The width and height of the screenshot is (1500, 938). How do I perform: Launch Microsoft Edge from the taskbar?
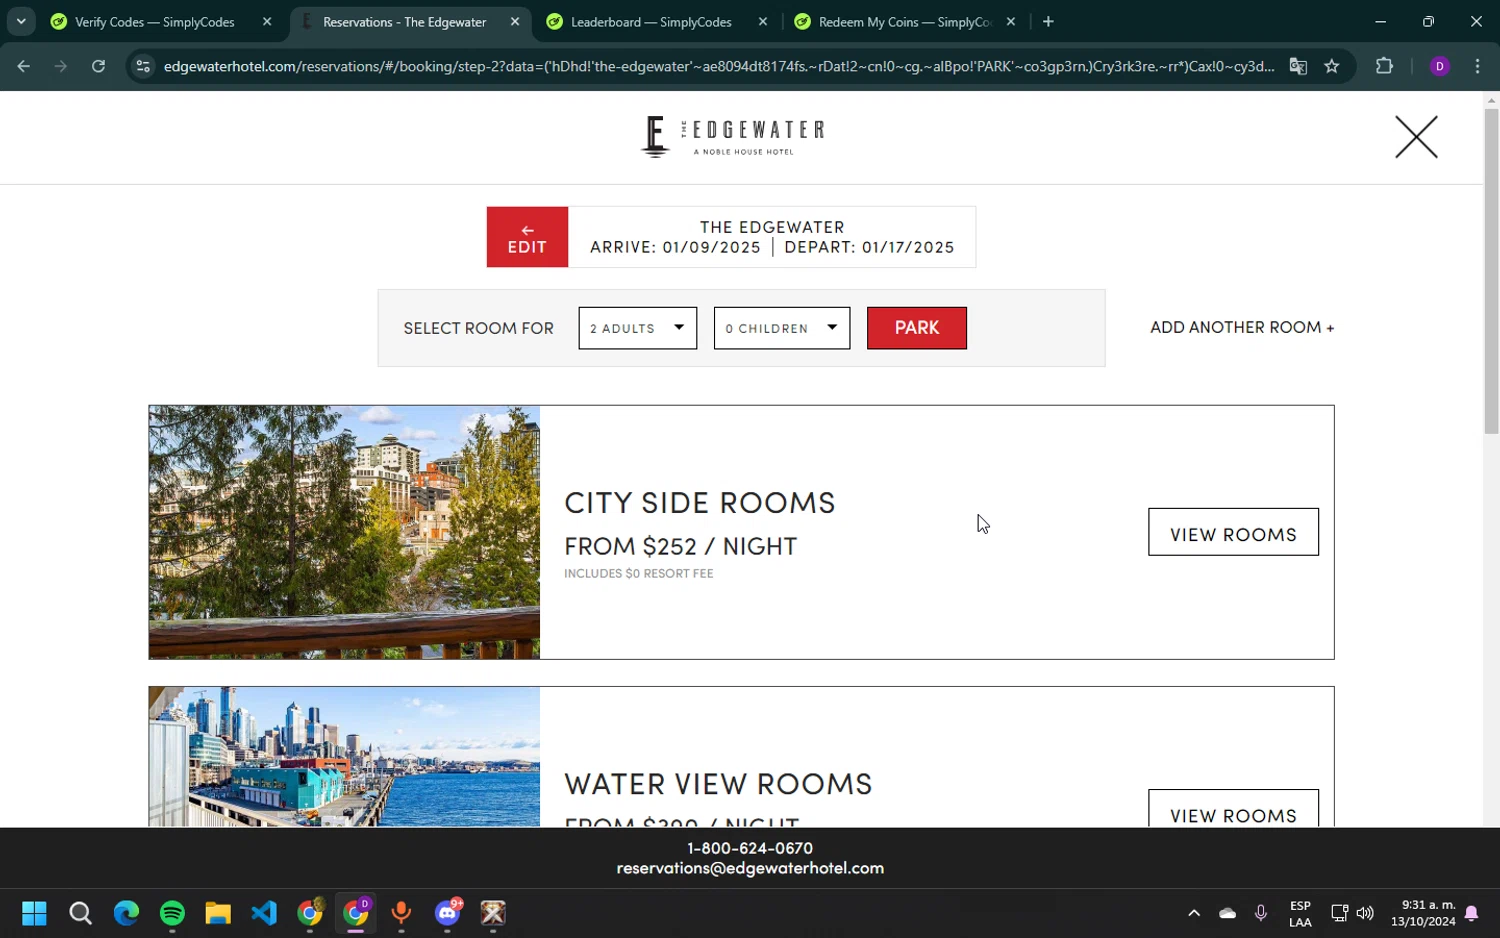pyautogui.click(x=126, y=913)
